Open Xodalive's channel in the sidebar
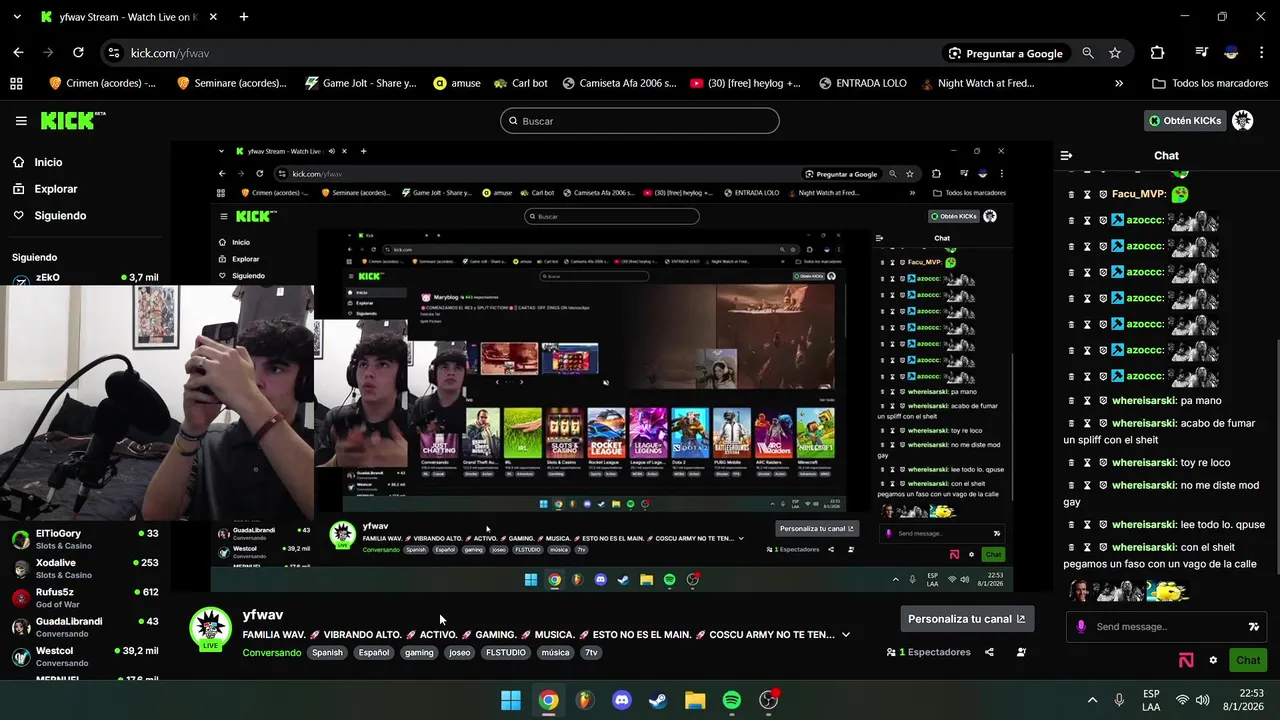 click(x=85, y=568)
